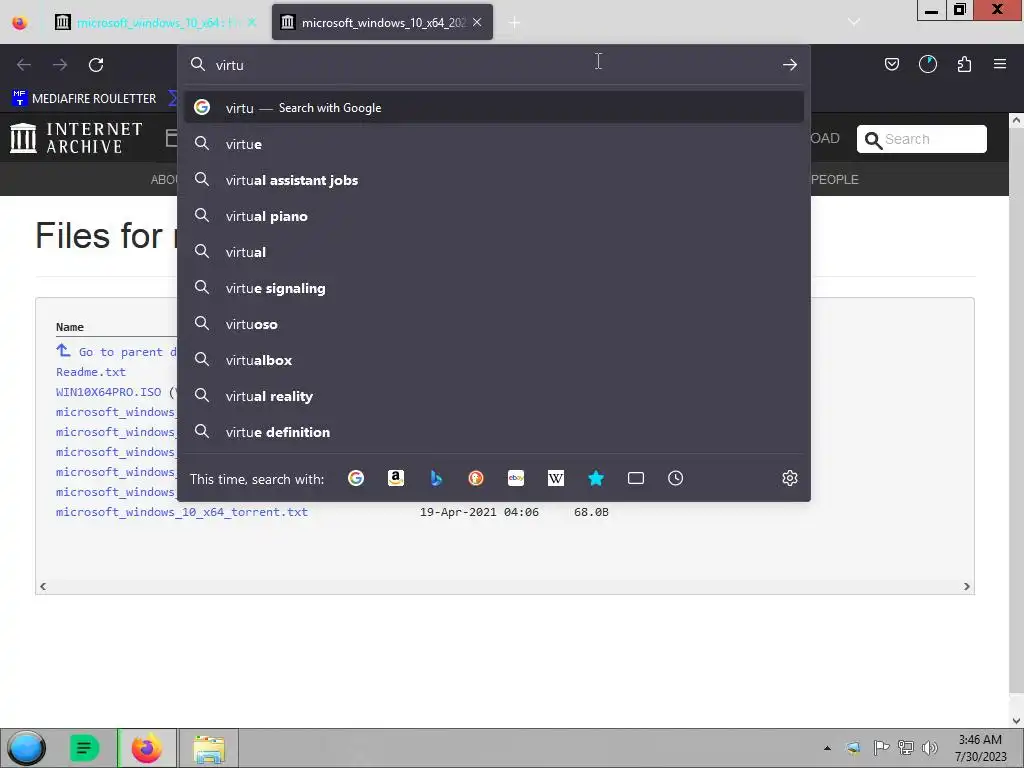Open microsoft_windows_10_x64_torrent.txt link
This screenshot has height=768, width=1024.
pyautogui.click(x=182, y=512)
